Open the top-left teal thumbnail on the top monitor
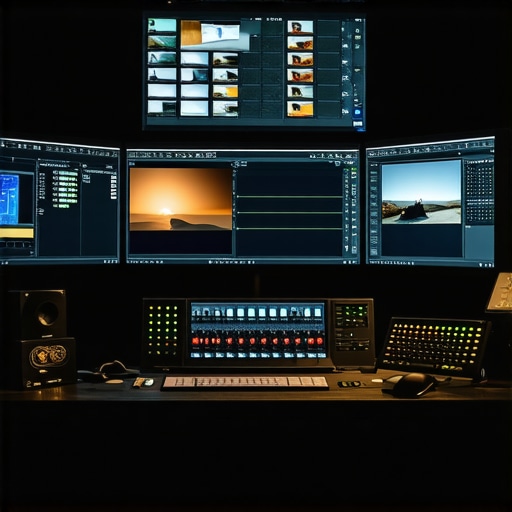 click(x=162, y=26)
